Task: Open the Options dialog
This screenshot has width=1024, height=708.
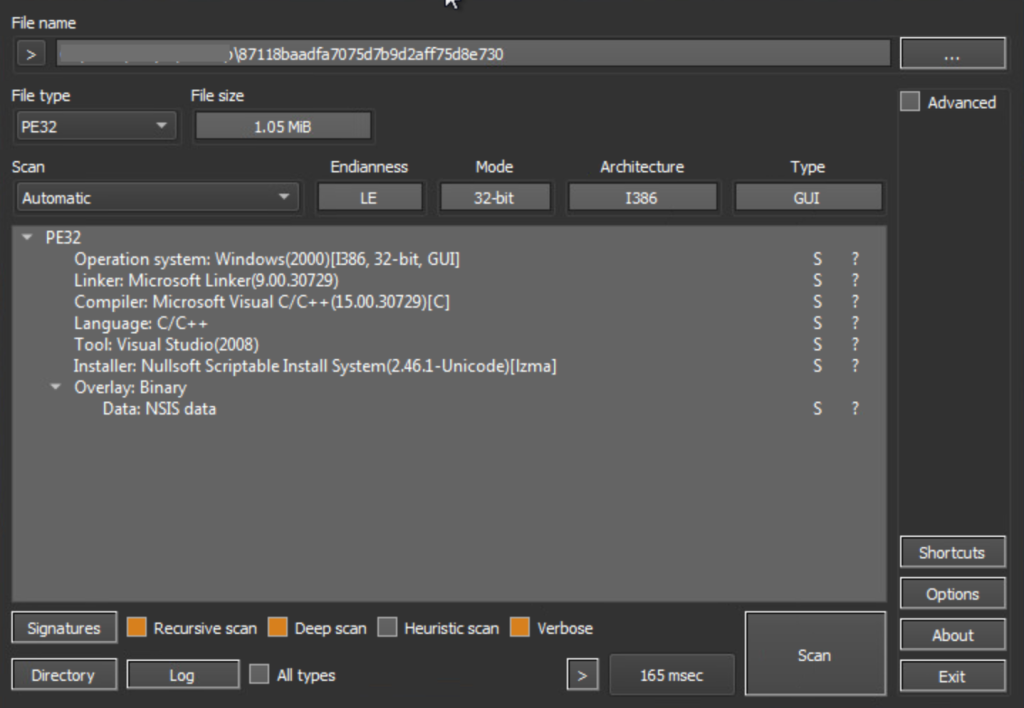Action: pyautogui.click(x=951, y=593)
